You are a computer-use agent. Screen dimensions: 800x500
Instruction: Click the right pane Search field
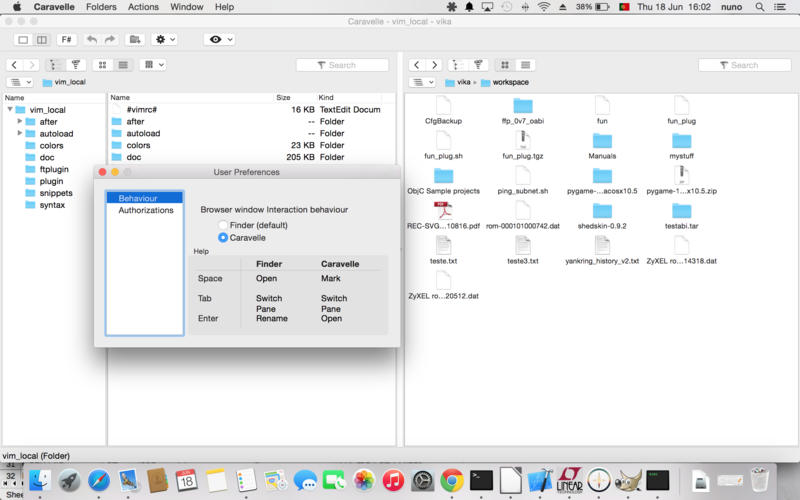point(743,65)
